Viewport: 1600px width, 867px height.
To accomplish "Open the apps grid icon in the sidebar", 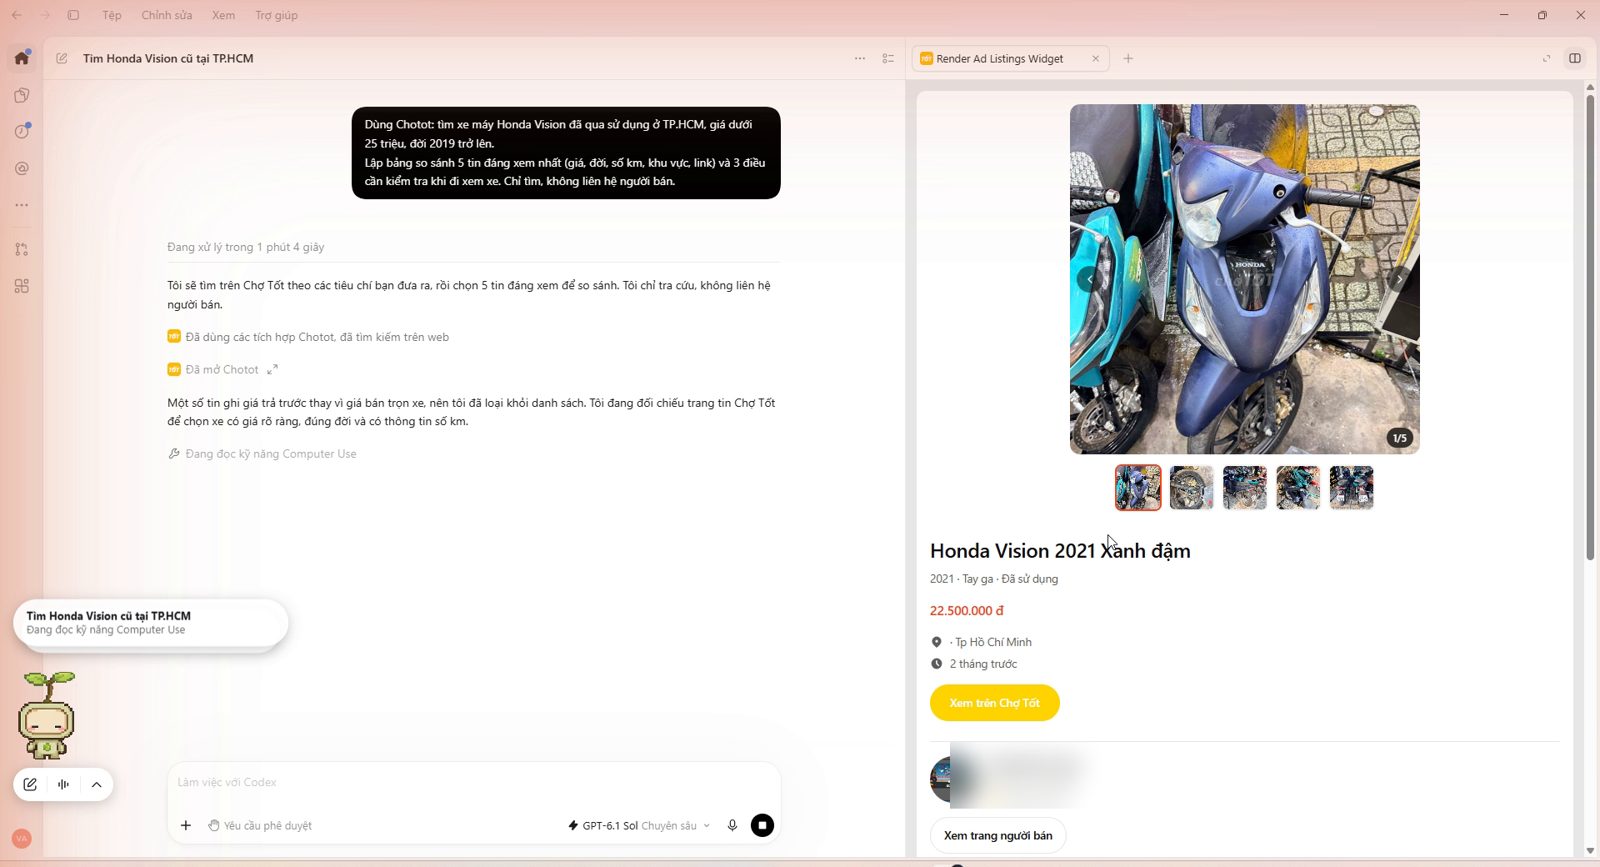I will [22, 287].
